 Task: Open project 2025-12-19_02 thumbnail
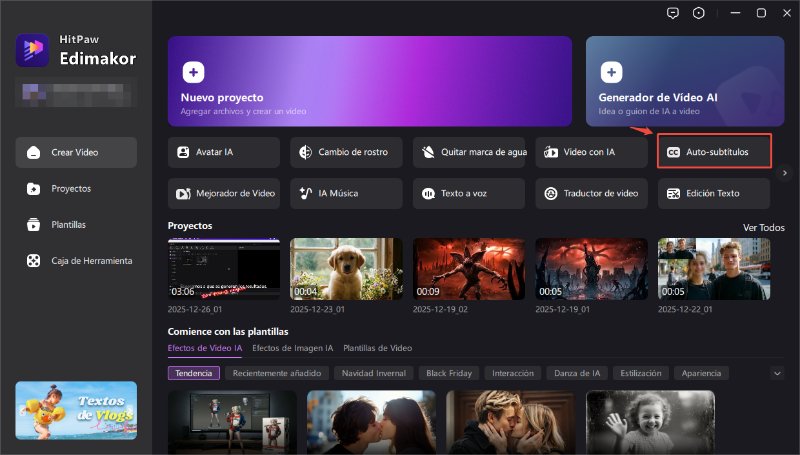(468, 269)
